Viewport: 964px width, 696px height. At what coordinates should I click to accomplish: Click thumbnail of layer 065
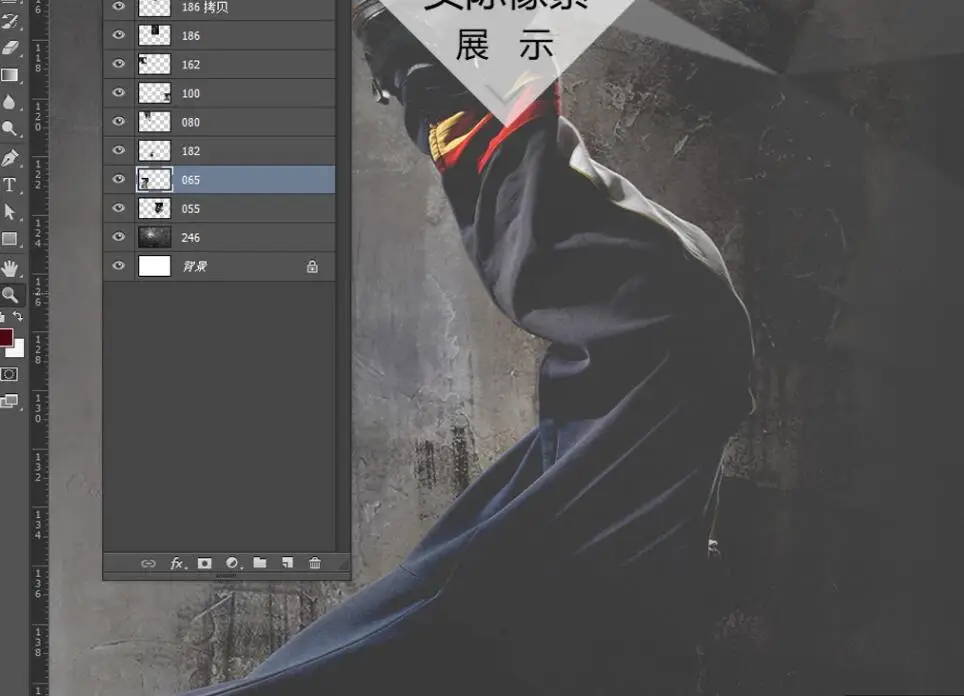(x=154, y=180)
